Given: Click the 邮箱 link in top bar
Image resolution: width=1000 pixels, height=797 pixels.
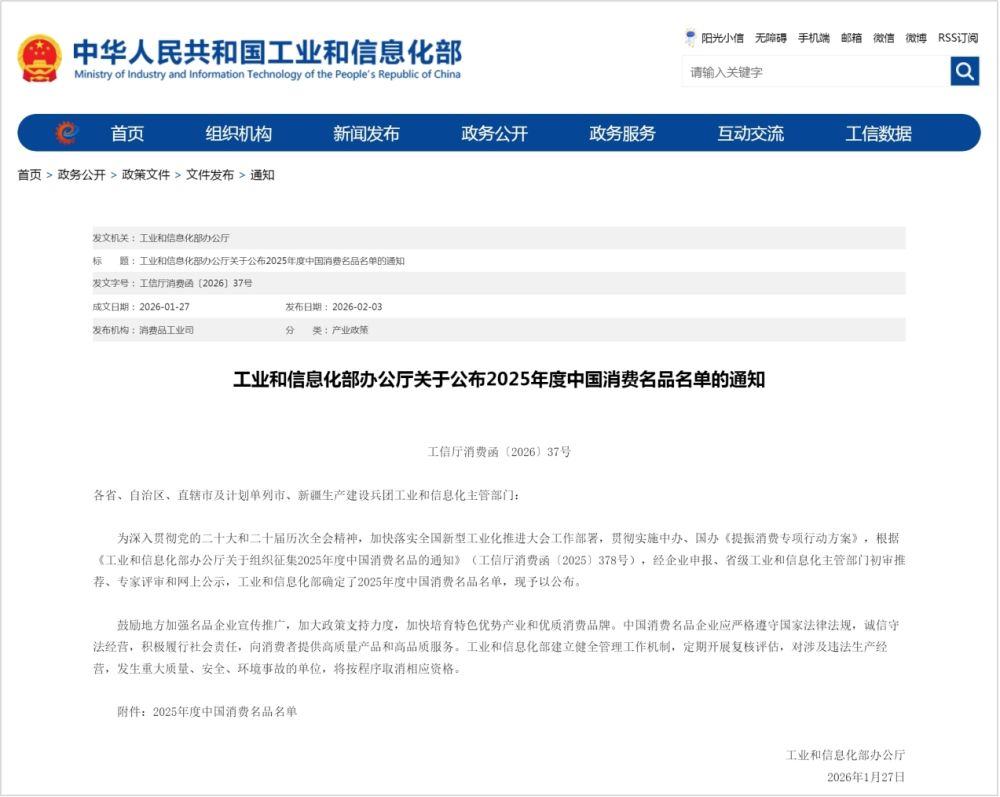Looking at the screenshot, I should (x=851, y=38).
